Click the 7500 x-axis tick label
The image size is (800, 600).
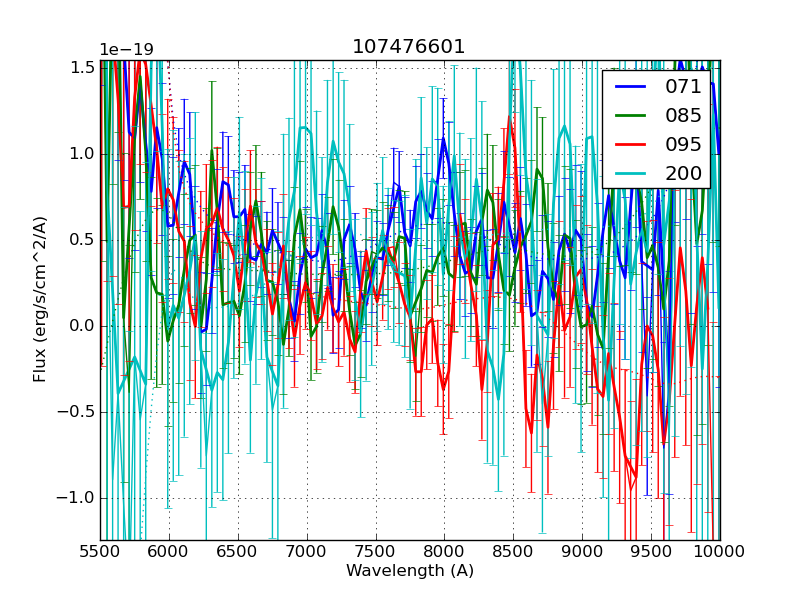(x=375, y=551)
